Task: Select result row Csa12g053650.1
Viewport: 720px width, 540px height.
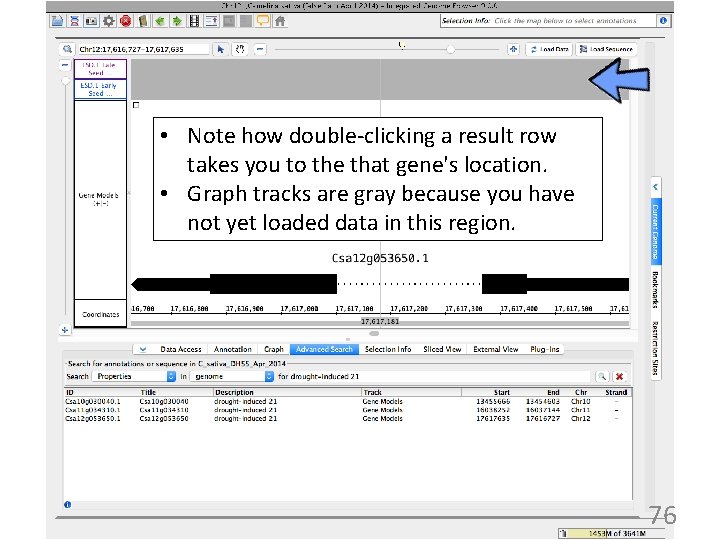Action: coord(348,419)
